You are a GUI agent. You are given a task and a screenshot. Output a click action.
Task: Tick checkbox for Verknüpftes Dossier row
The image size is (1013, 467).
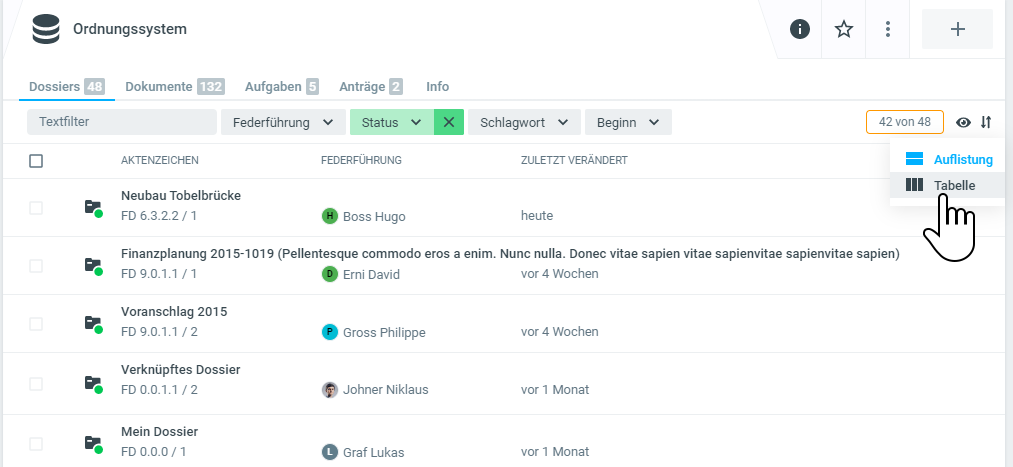(x=36, y=382)
